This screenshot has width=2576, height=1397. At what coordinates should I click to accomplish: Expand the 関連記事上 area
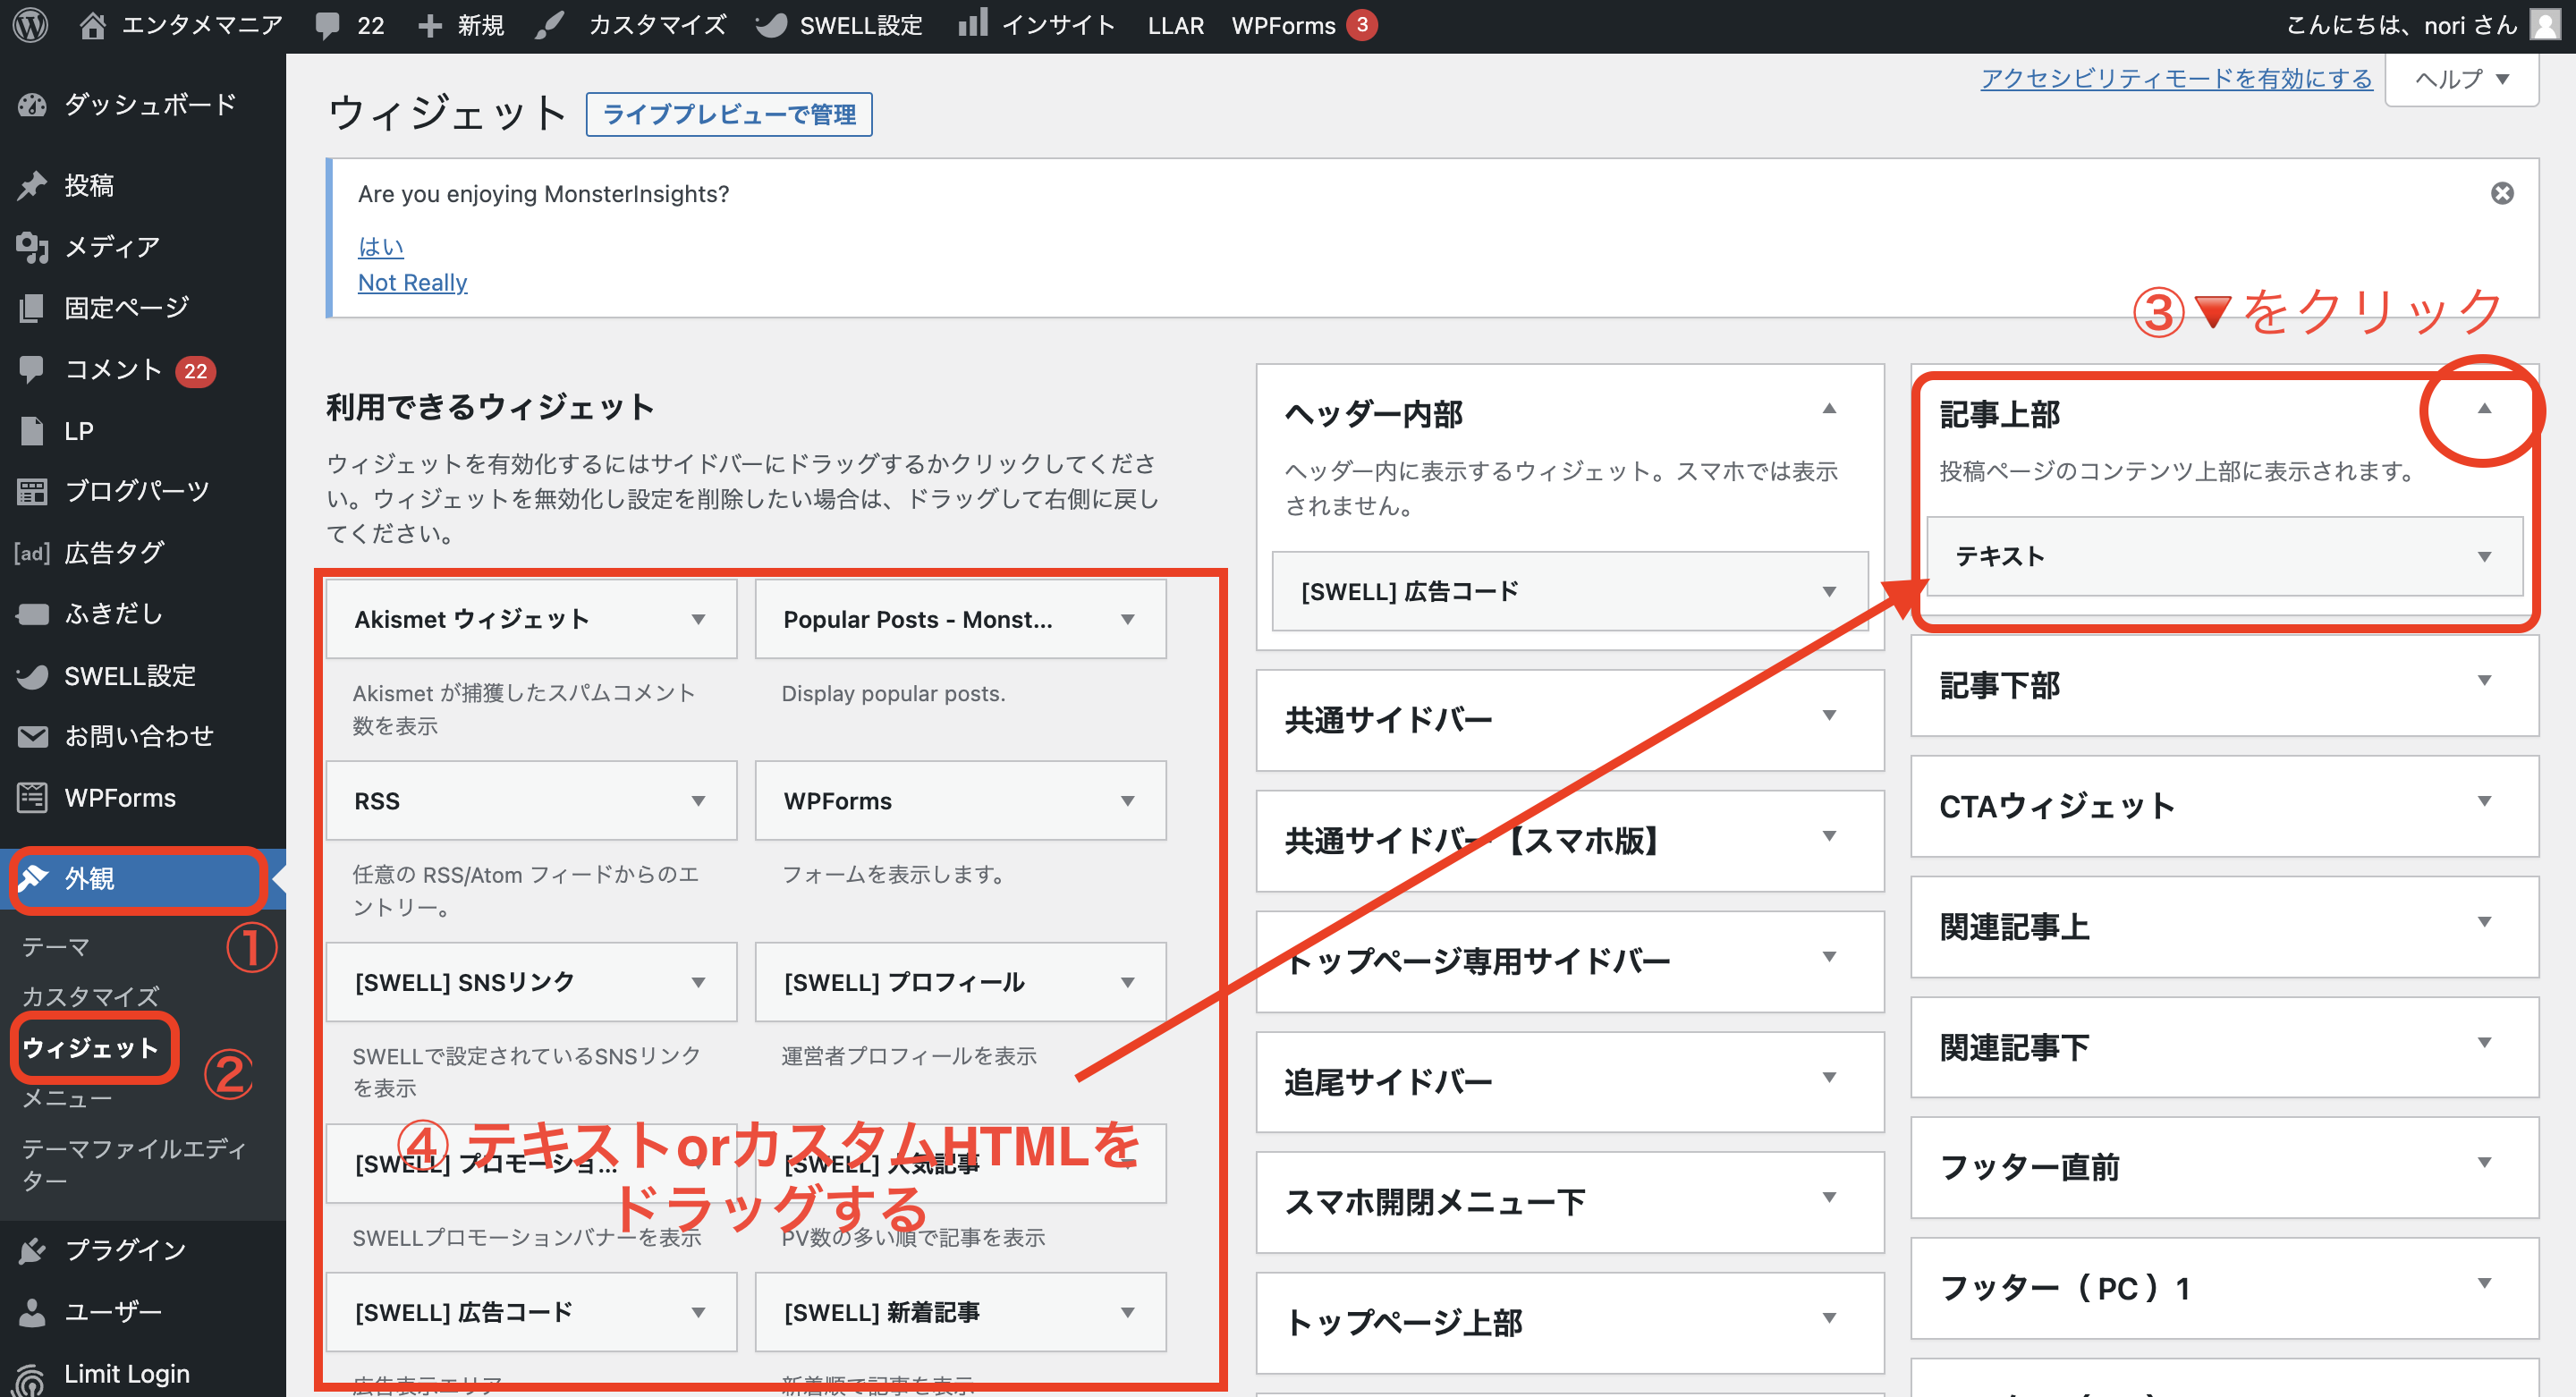point(2484,922)
